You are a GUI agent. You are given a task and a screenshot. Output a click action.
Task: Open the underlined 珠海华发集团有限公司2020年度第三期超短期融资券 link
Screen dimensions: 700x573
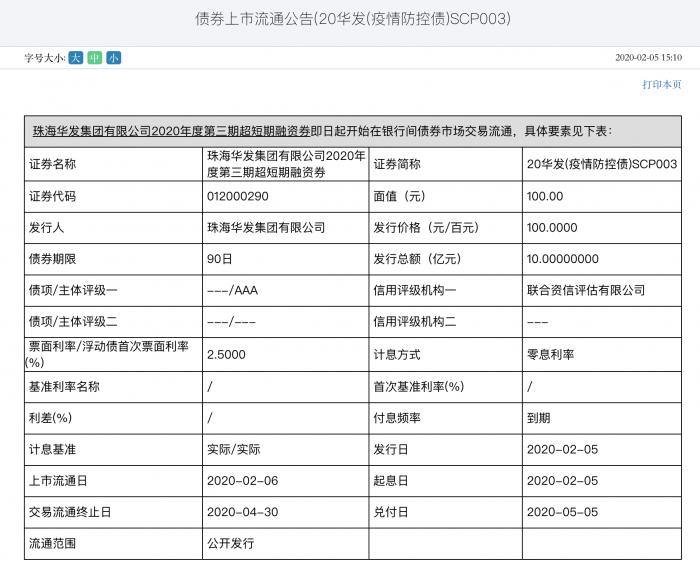[171, 131]
